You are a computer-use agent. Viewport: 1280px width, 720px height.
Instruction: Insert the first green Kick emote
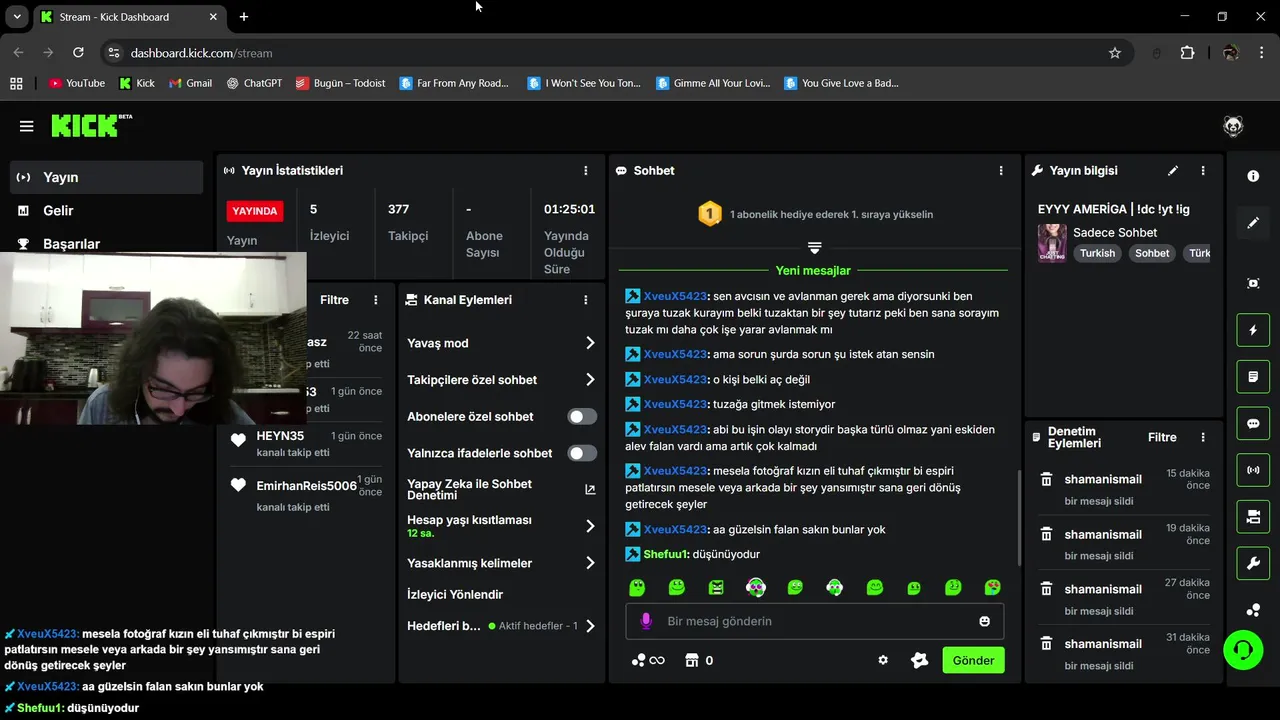[x=637, y=587]
